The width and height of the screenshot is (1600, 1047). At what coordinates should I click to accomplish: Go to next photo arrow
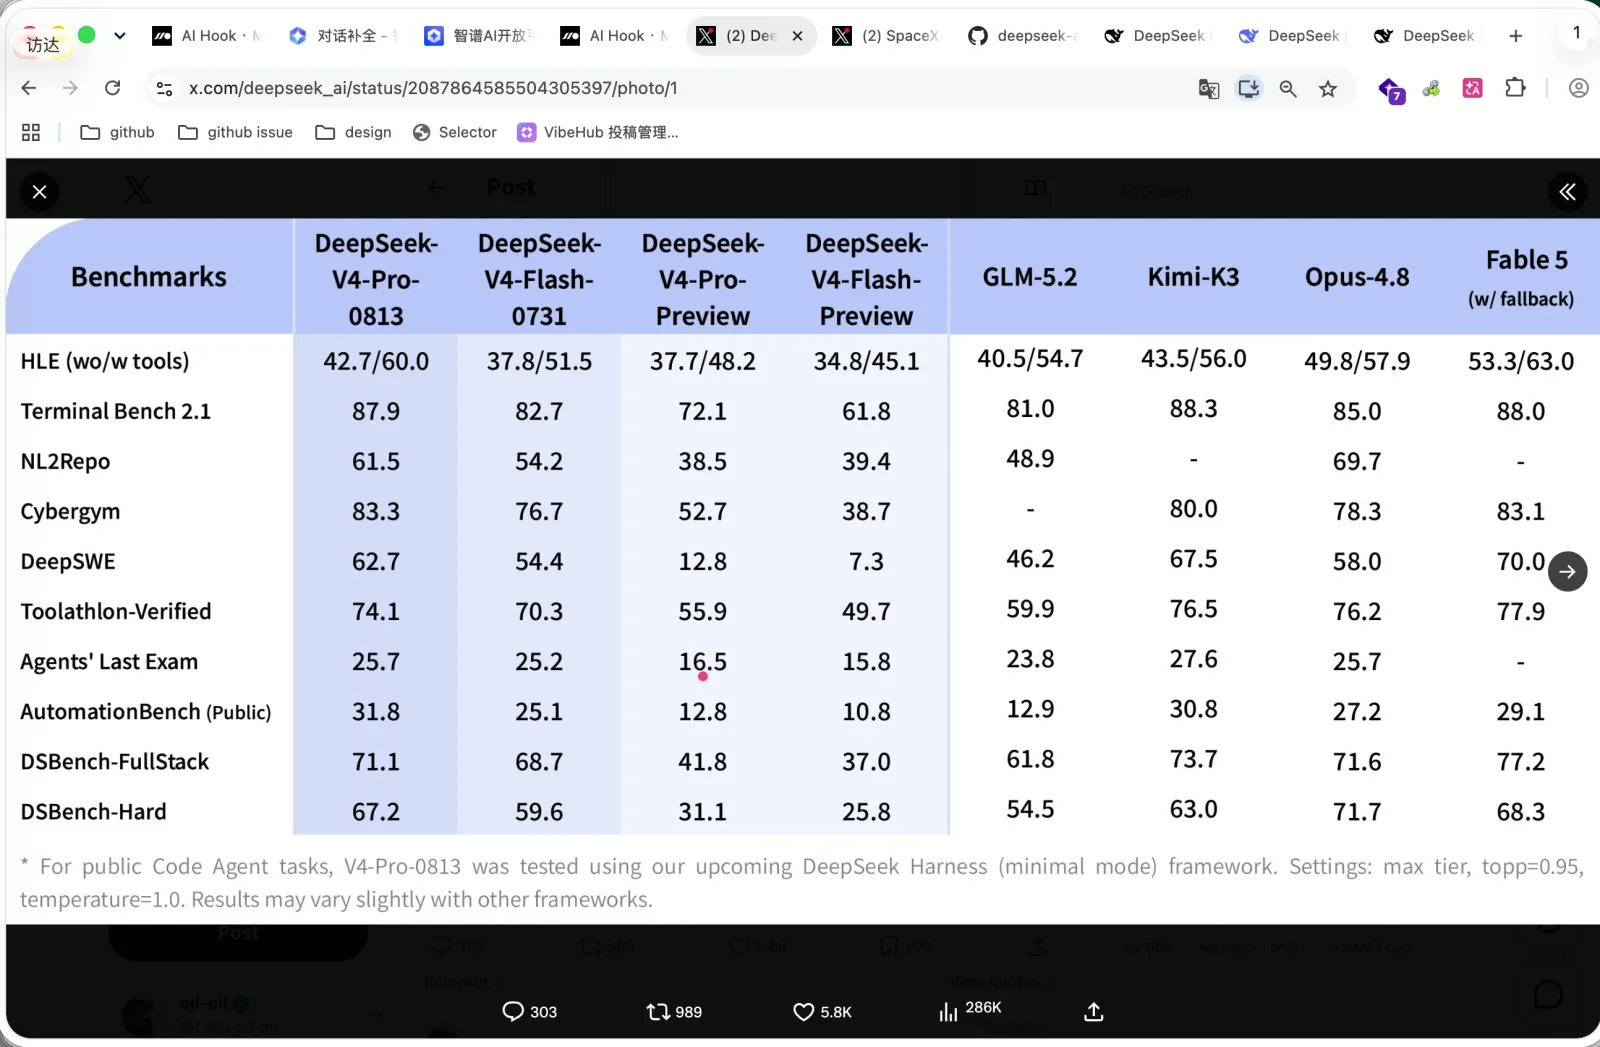1567,571
